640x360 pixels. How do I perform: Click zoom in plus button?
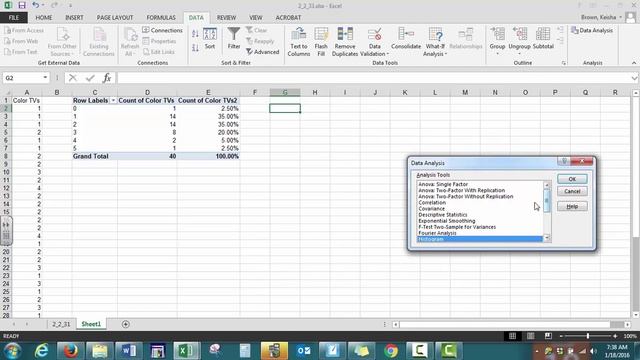tap(615, 336)
